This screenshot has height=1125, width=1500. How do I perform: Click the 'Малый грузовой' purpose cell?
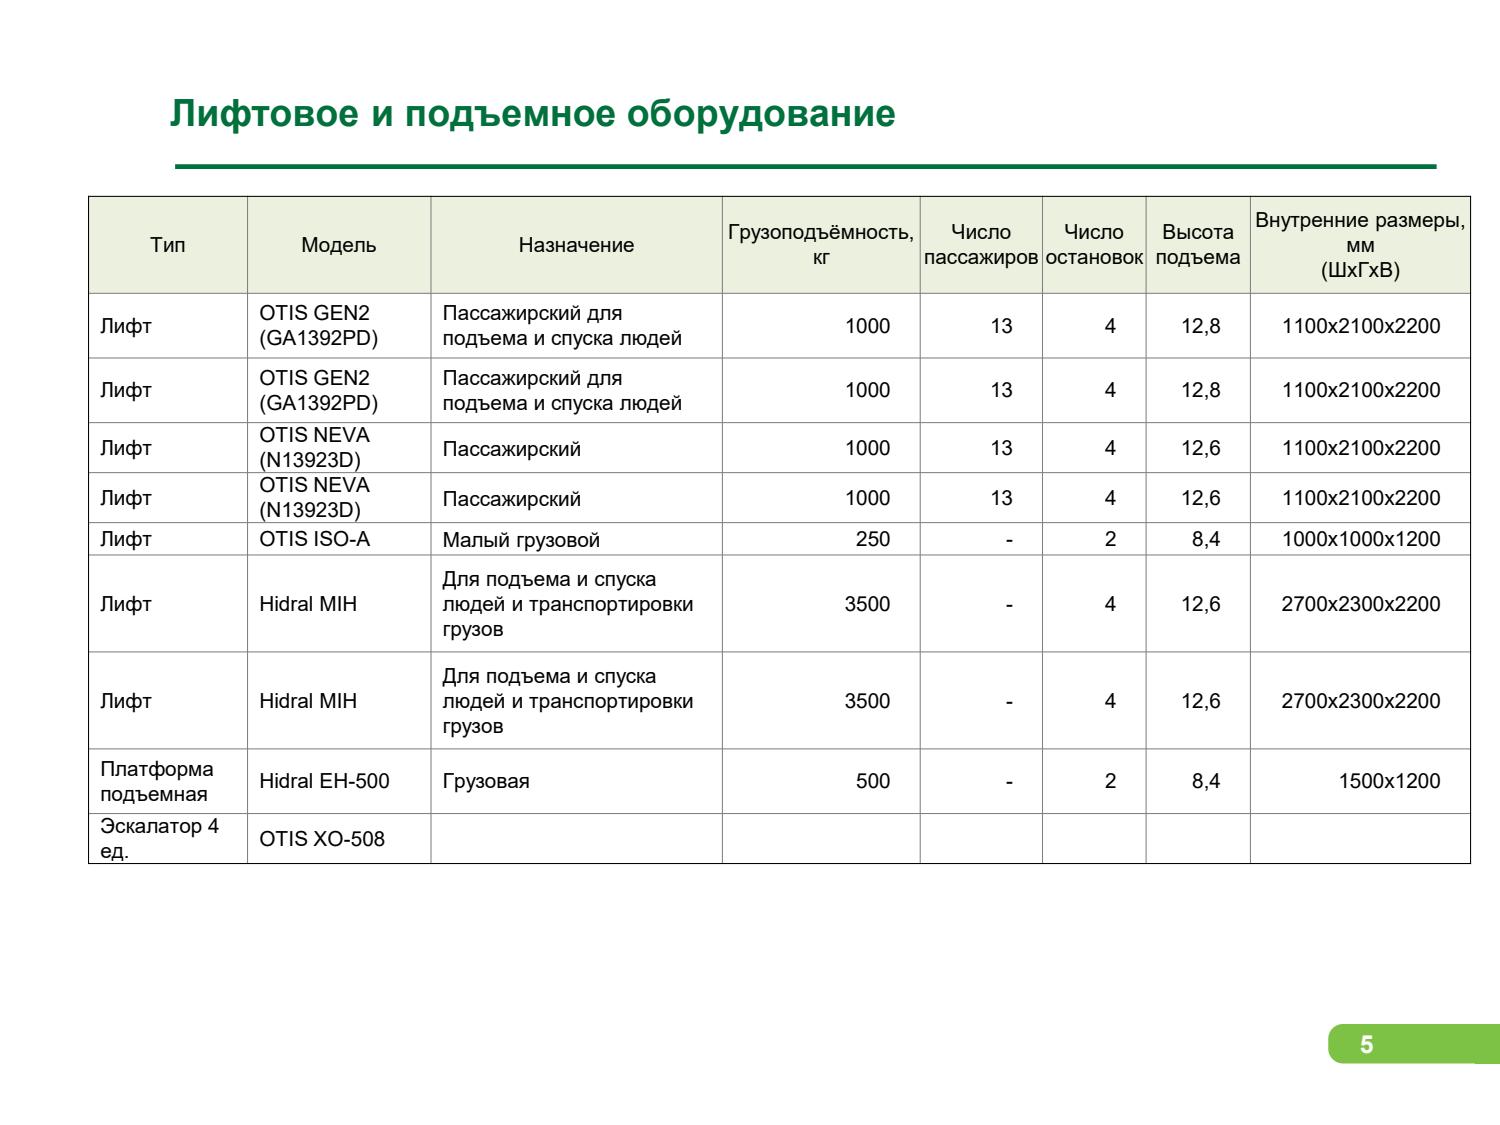pos(521,540)
